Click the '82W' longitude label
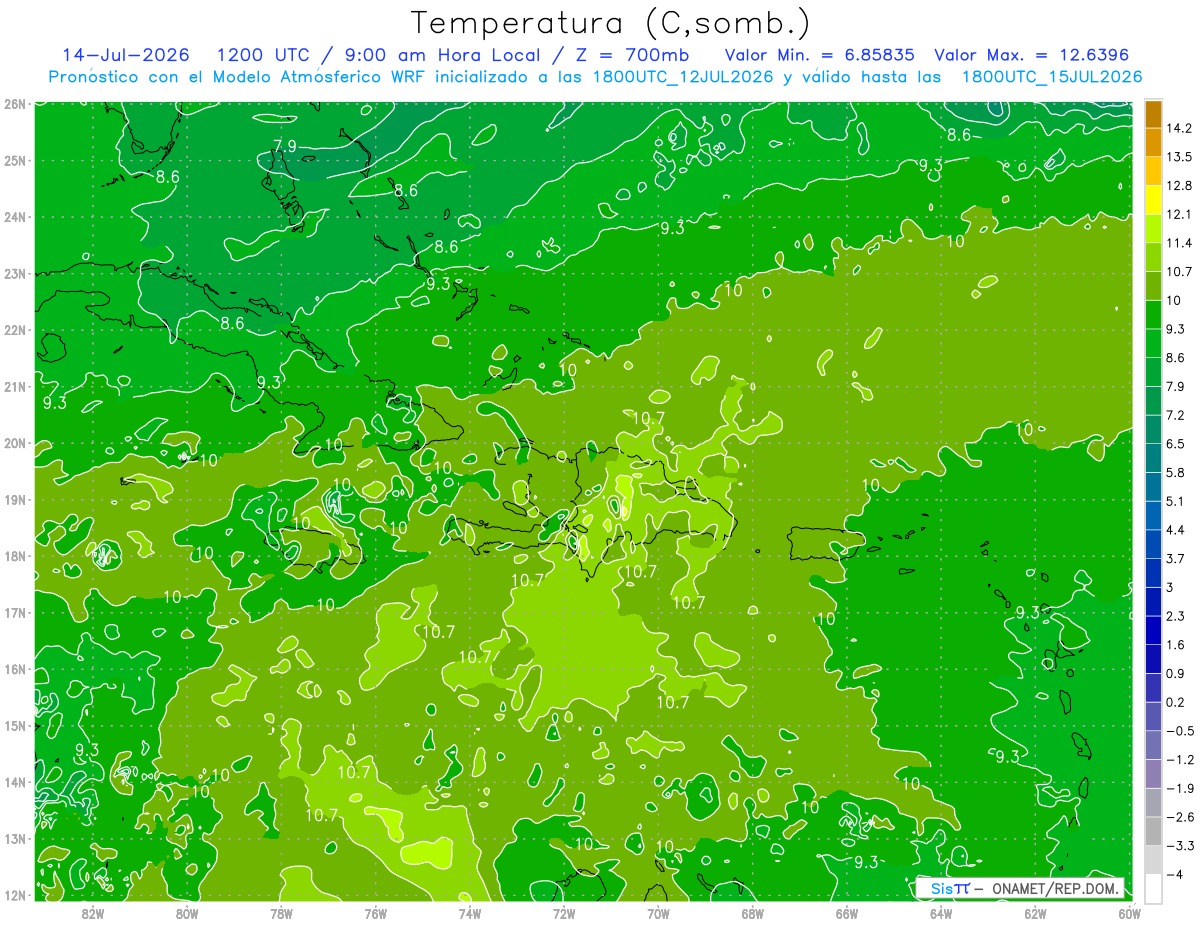Viewport: 1200px width, 927px height. [x=92, y=913]
